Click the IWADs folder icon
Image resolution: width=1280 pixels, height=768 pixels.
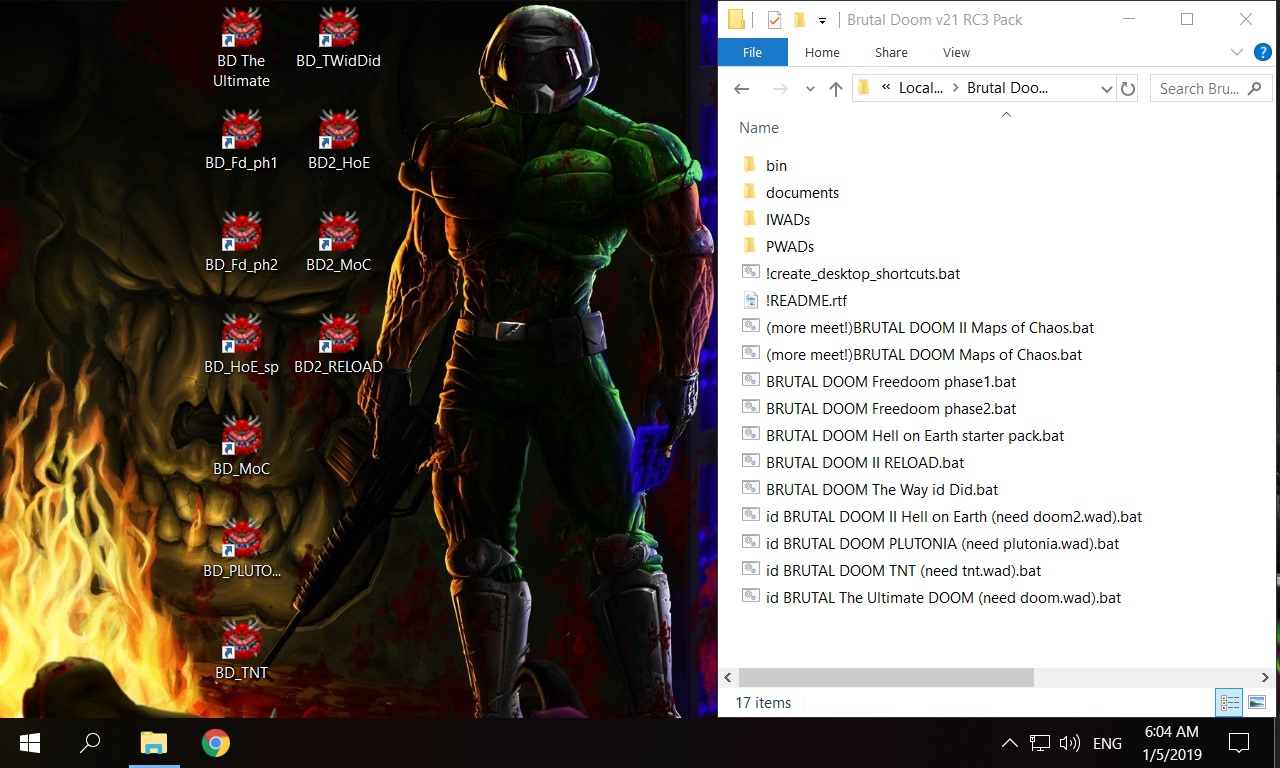[x=750, y=219]
